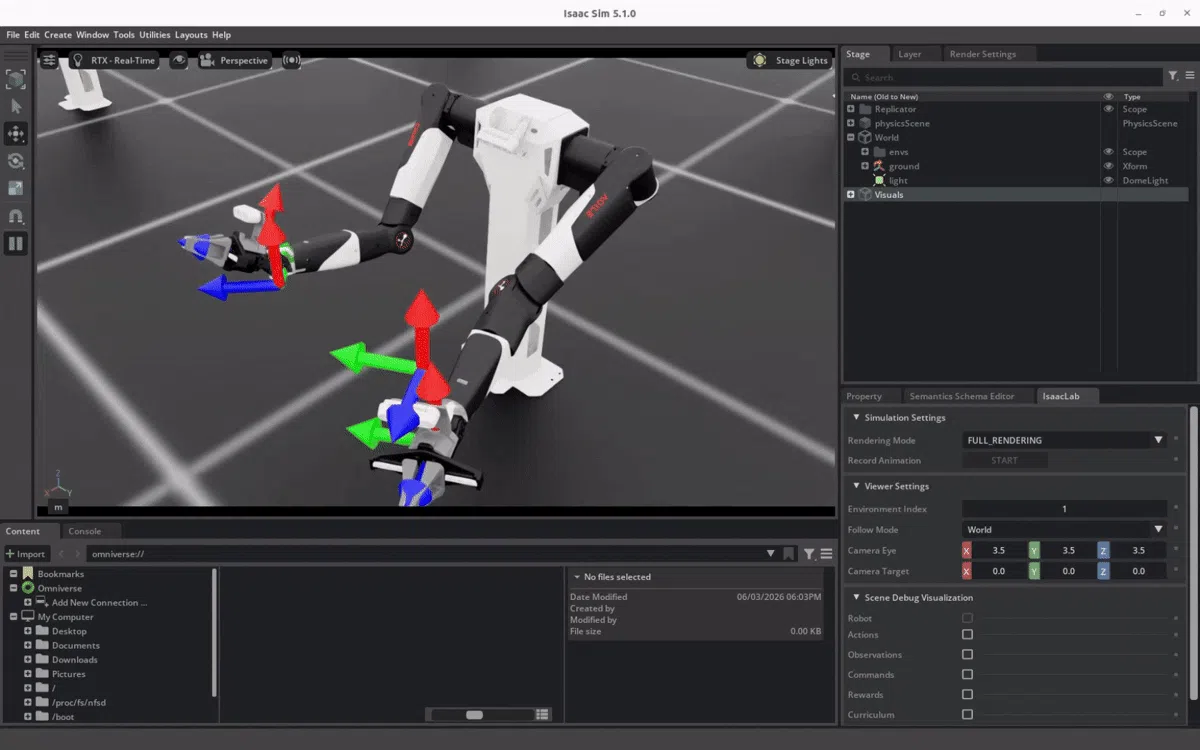Open the Utilities menu
The image size is (1200, 750).
click(x=154, y=35)
